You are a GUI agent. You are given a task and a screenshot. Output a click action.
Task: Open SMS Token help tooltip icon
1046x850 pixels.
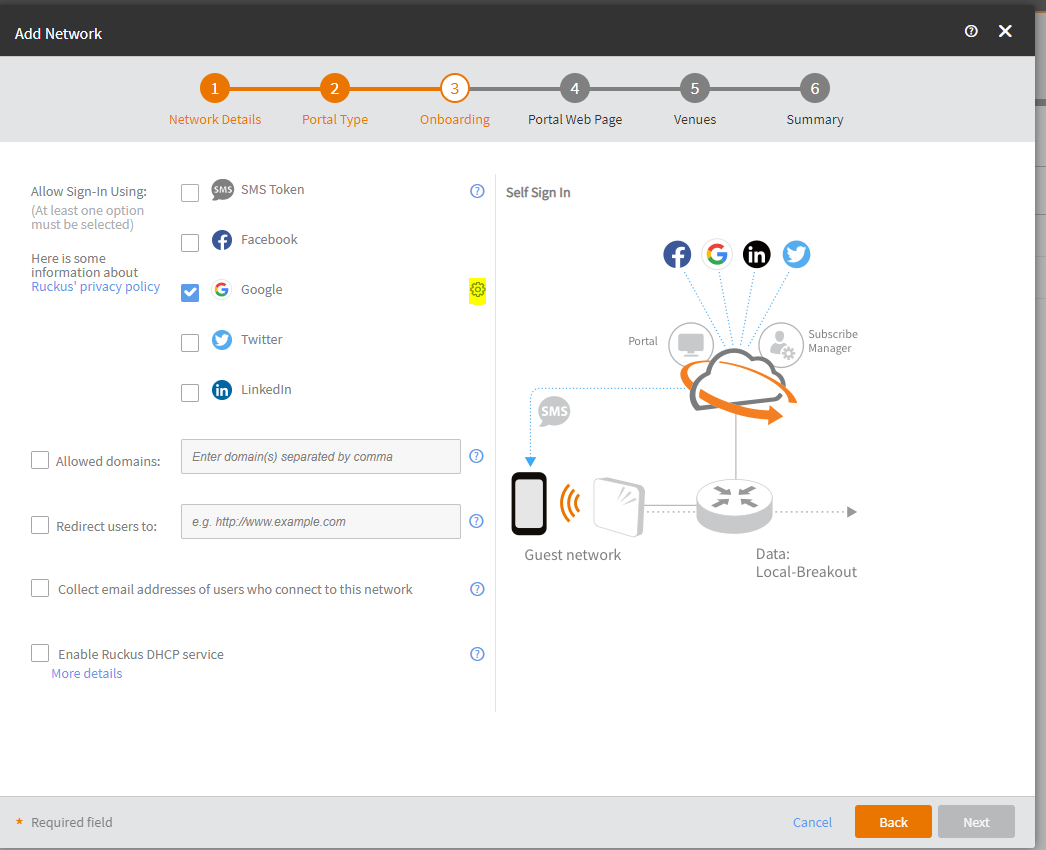click(x=477, y=191)
